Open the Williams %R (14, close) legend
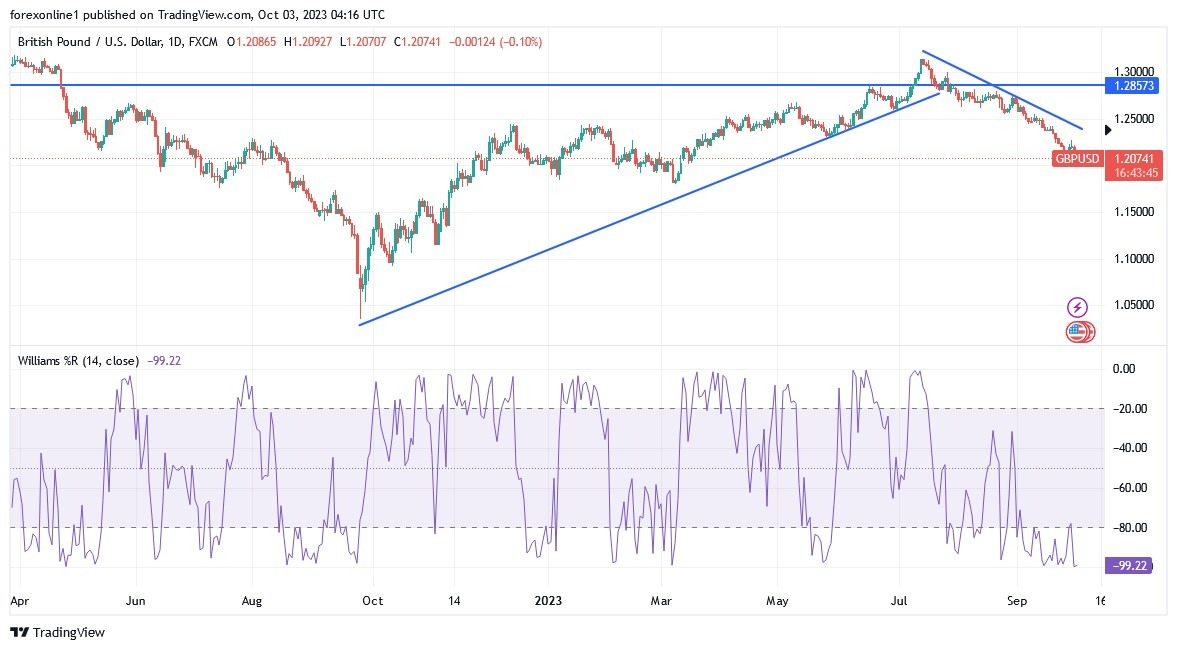The height and width of the screenshot is (650, 1177). [x=78, y=361]
